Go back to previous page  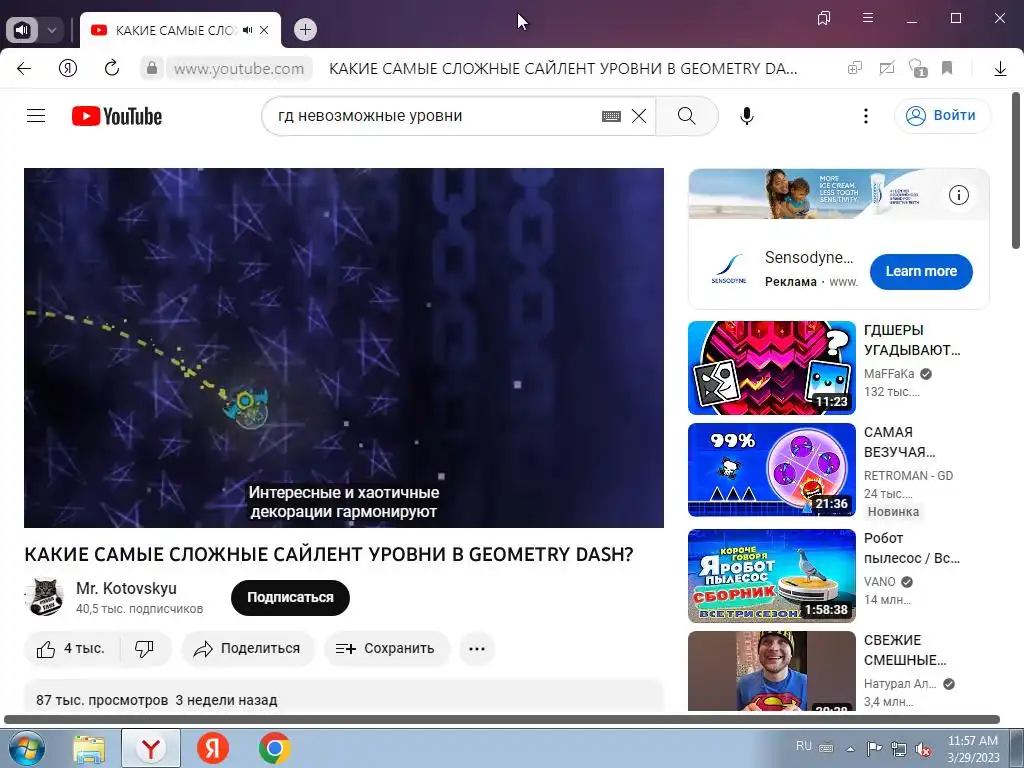(x=24, y=68)
